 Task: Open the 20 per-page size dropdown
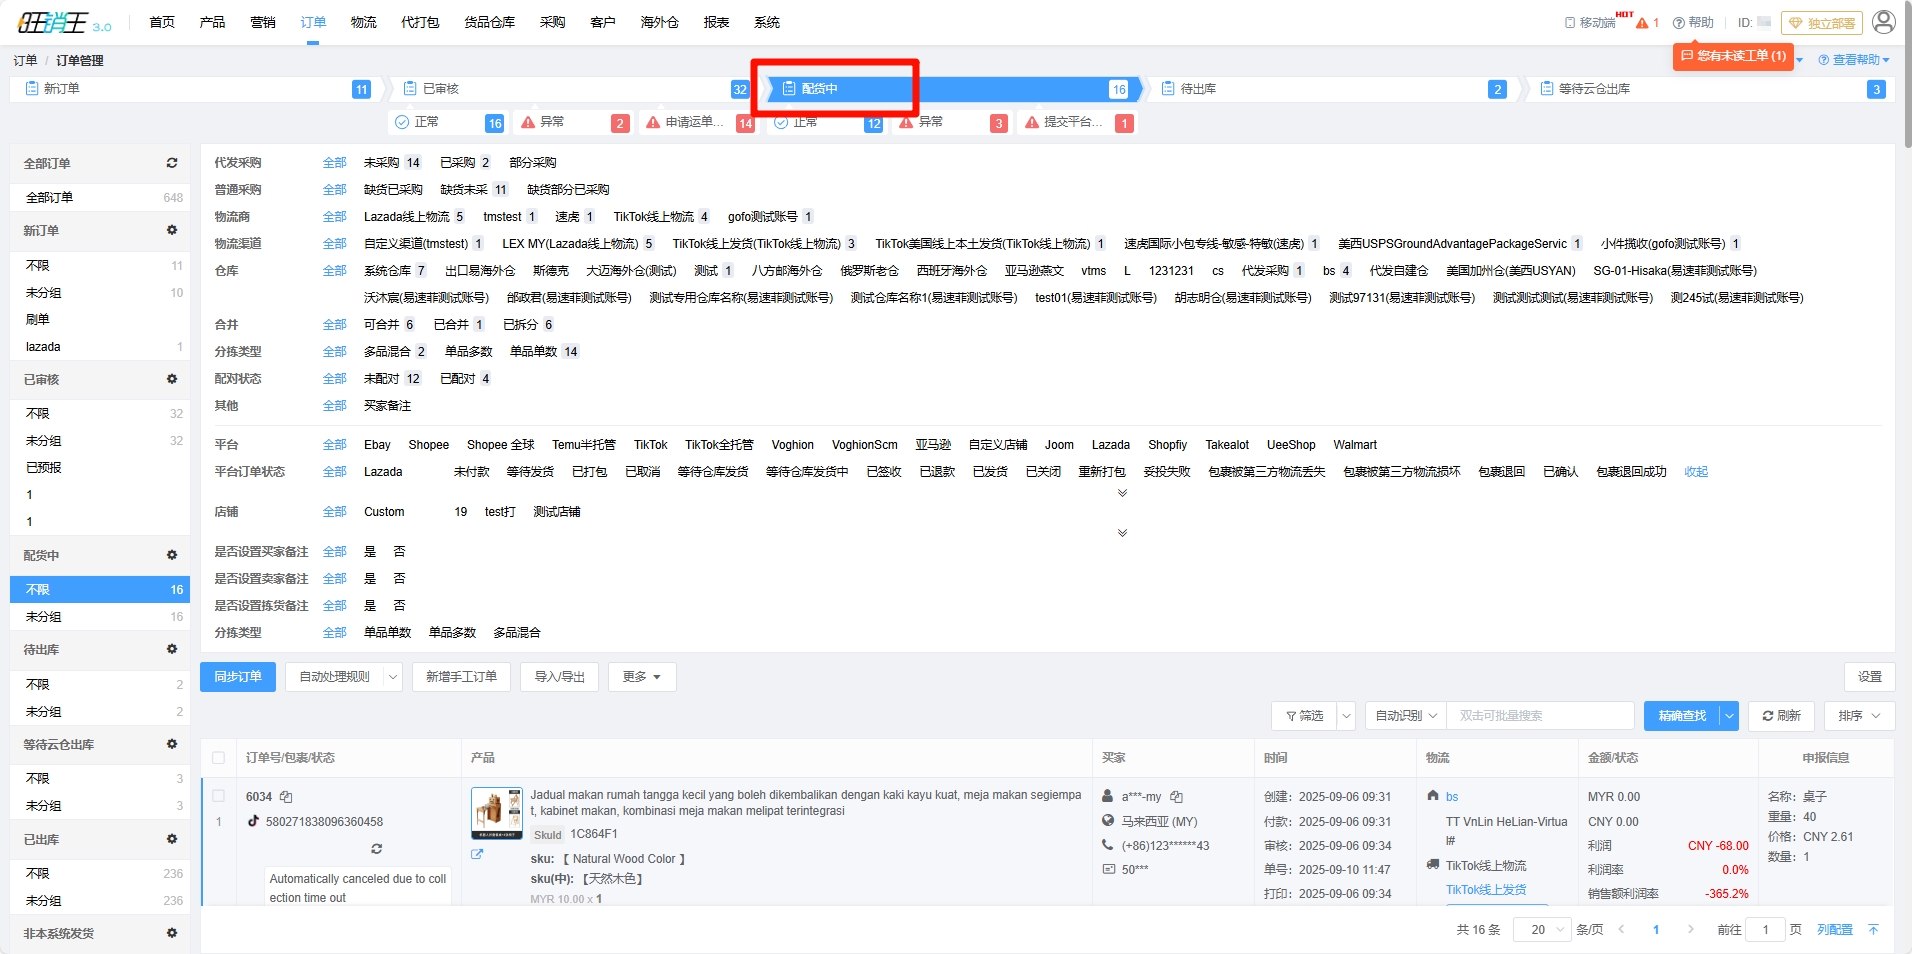pyautogui.click(x=1542, y=930)
